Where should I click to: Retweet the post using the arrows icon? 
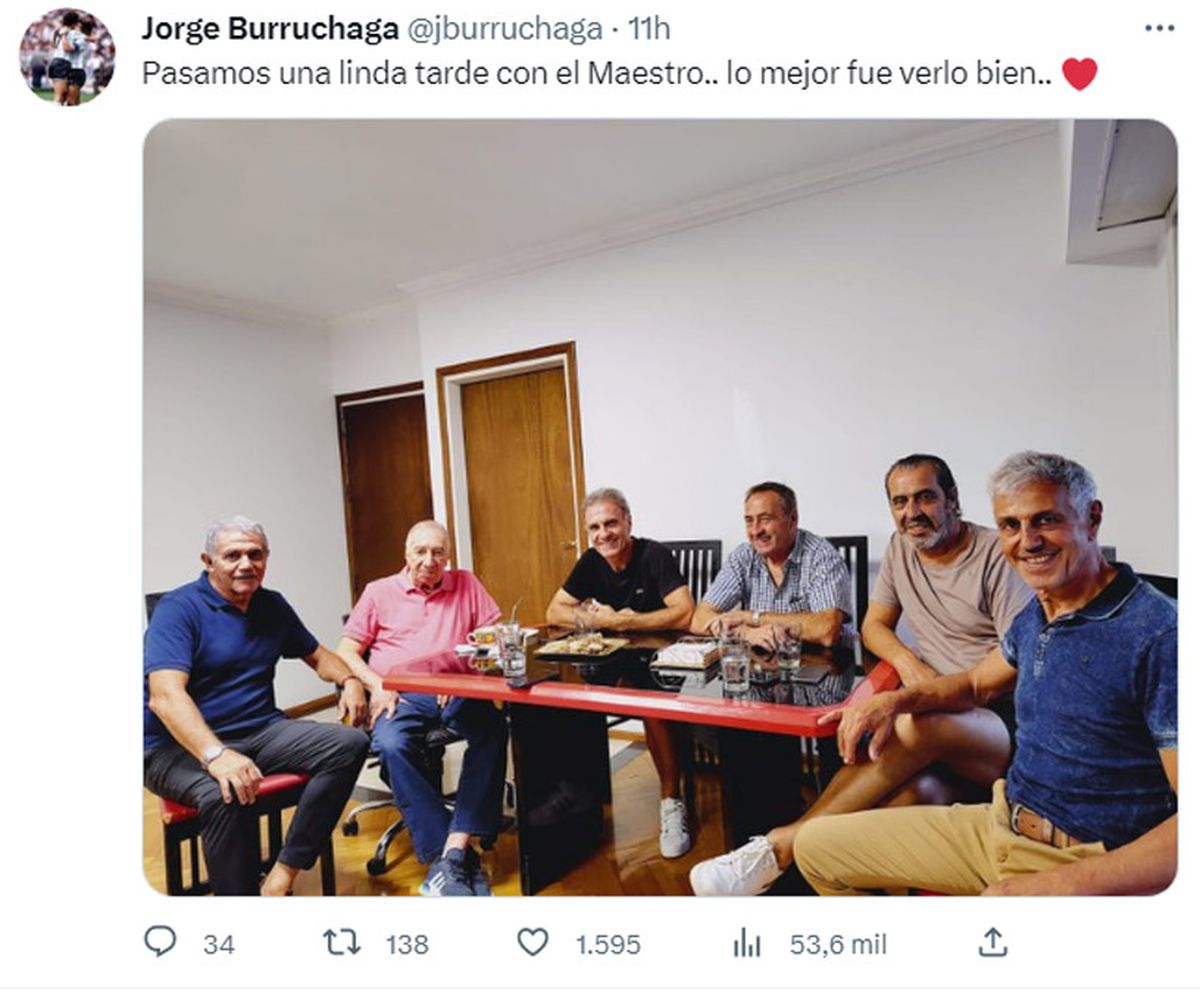[341, 942]
